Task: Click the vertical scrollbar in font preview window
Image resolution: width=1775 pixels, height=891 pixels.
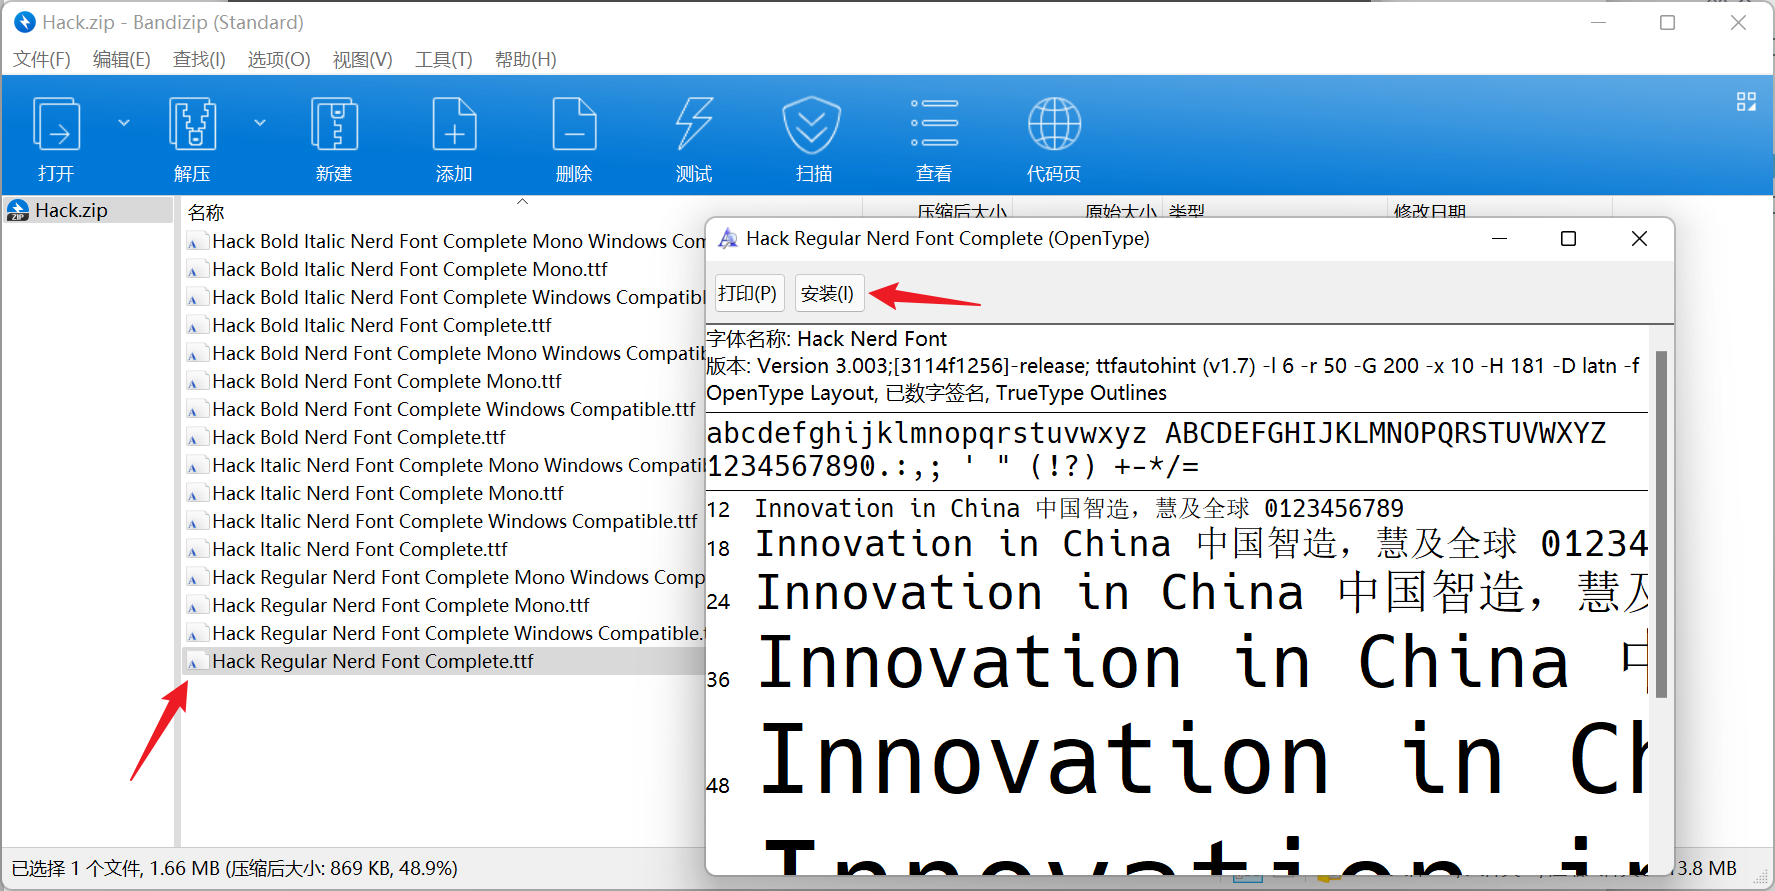Action: pyautogui.click(x=1661, y=524)
